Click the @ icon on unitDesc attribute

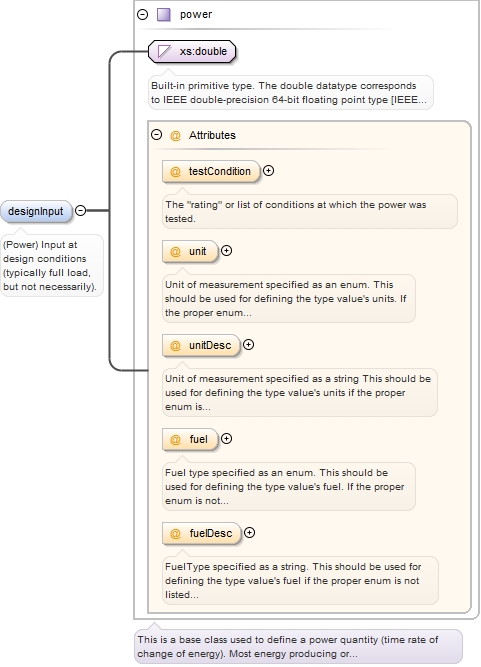175,345
